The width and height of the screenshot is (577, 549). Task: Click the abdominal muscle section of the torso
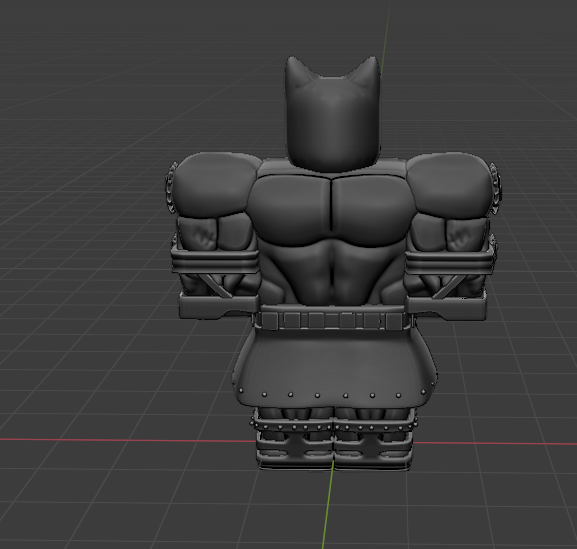332,272
